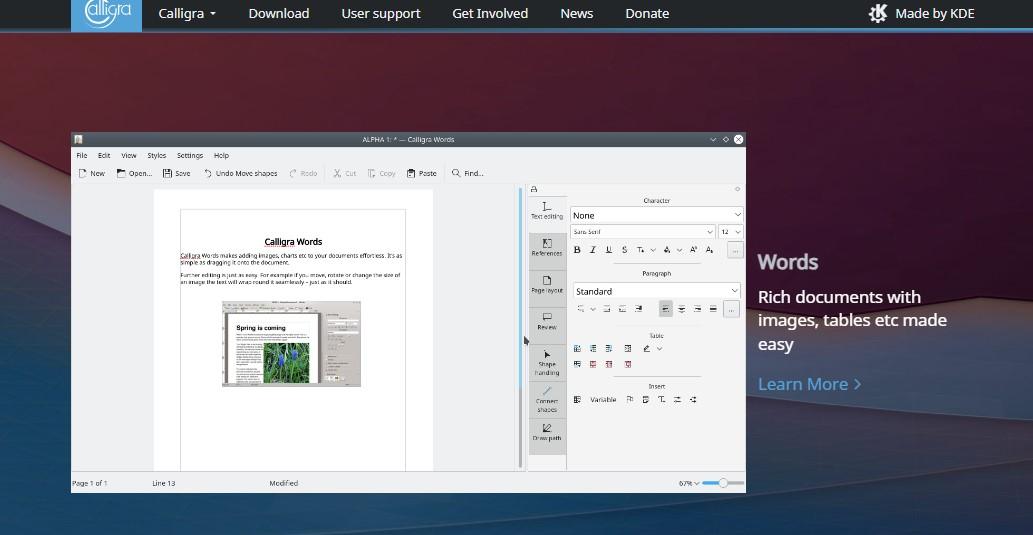1033x535 pixels.
Task: Open the paragraph style Standard dropdown
Action: pyautogui.click(x=657, y=291)
